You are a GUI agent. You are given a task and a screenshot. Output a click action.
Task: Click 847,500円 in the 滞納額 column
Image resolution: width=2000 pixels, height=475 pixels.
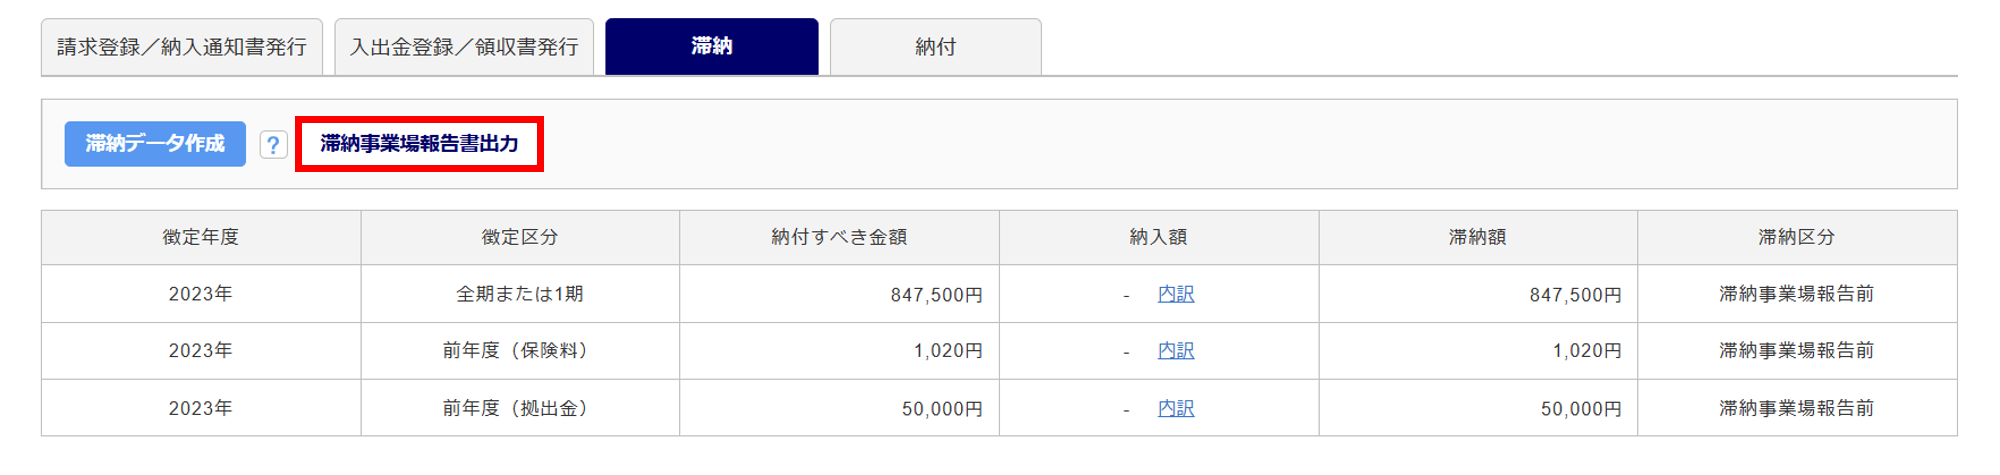point(1574,295)
